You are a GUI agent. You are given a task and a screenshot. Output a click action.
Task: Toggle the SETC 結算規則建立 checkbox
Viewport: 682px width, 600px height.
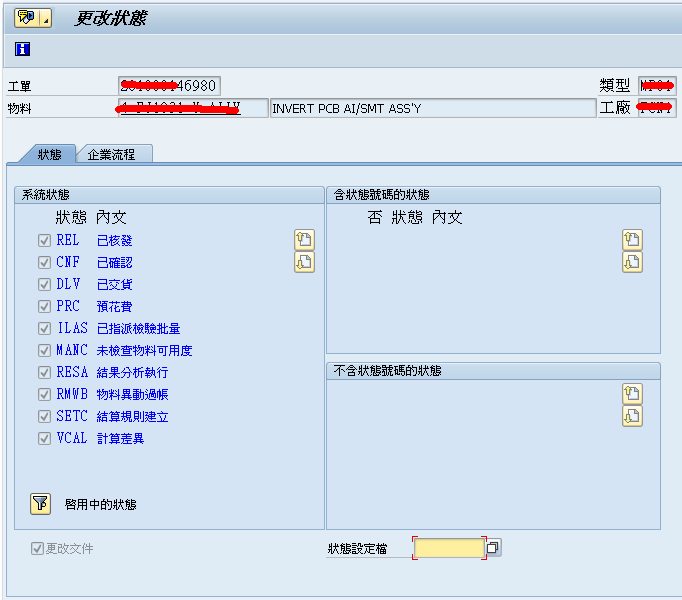[44, 416]
